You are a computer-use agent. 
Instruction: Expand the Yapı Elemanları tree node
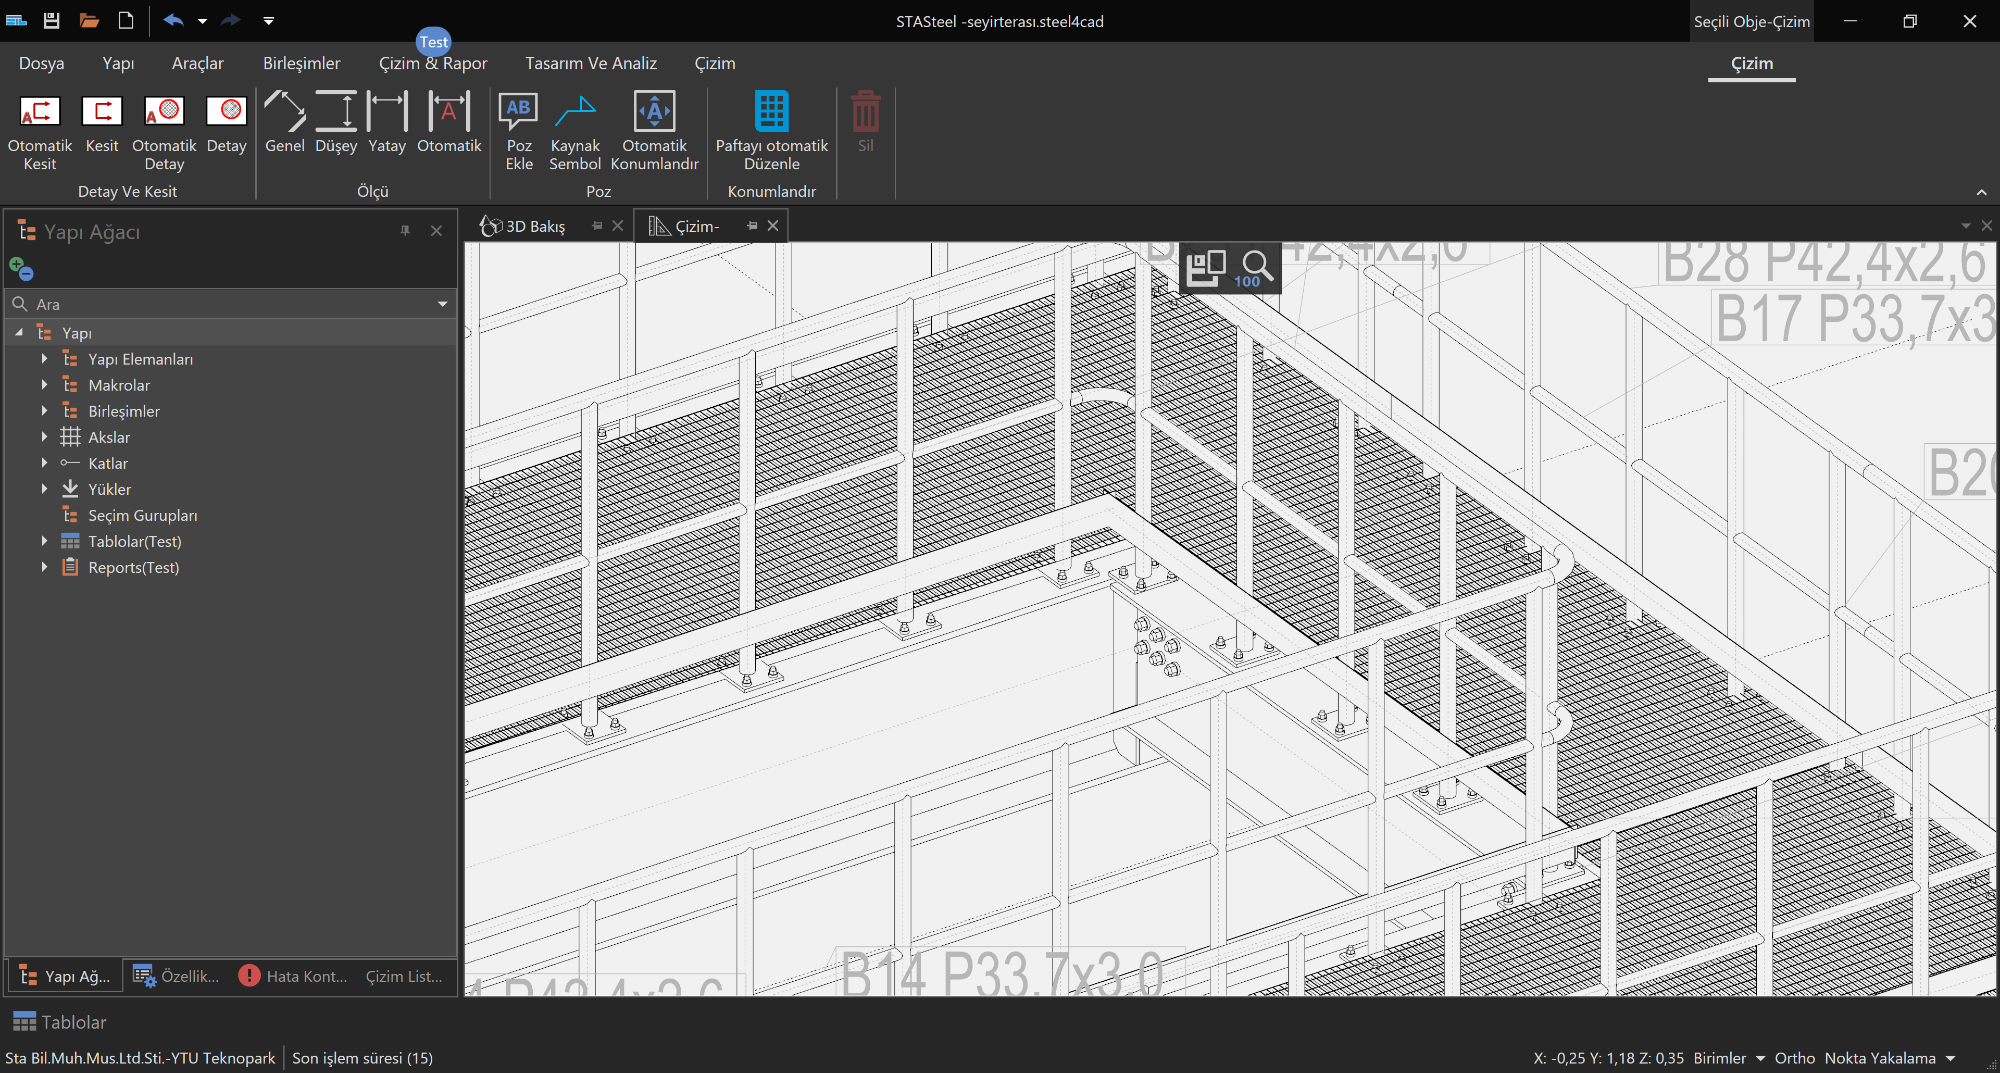[x=44, y=359]
